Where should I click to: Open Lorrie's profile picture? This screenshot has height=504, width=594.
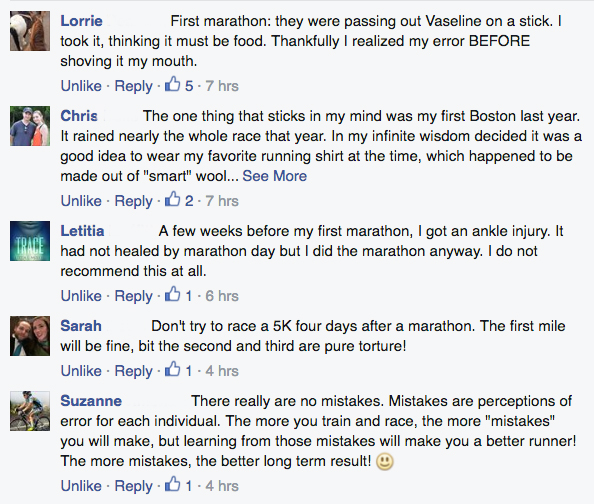(x=30, y=31)
